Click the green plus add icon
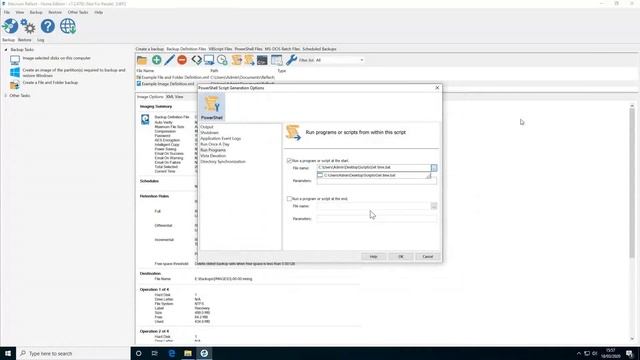Viewport: 640px width, 360px height. [156, 60]
